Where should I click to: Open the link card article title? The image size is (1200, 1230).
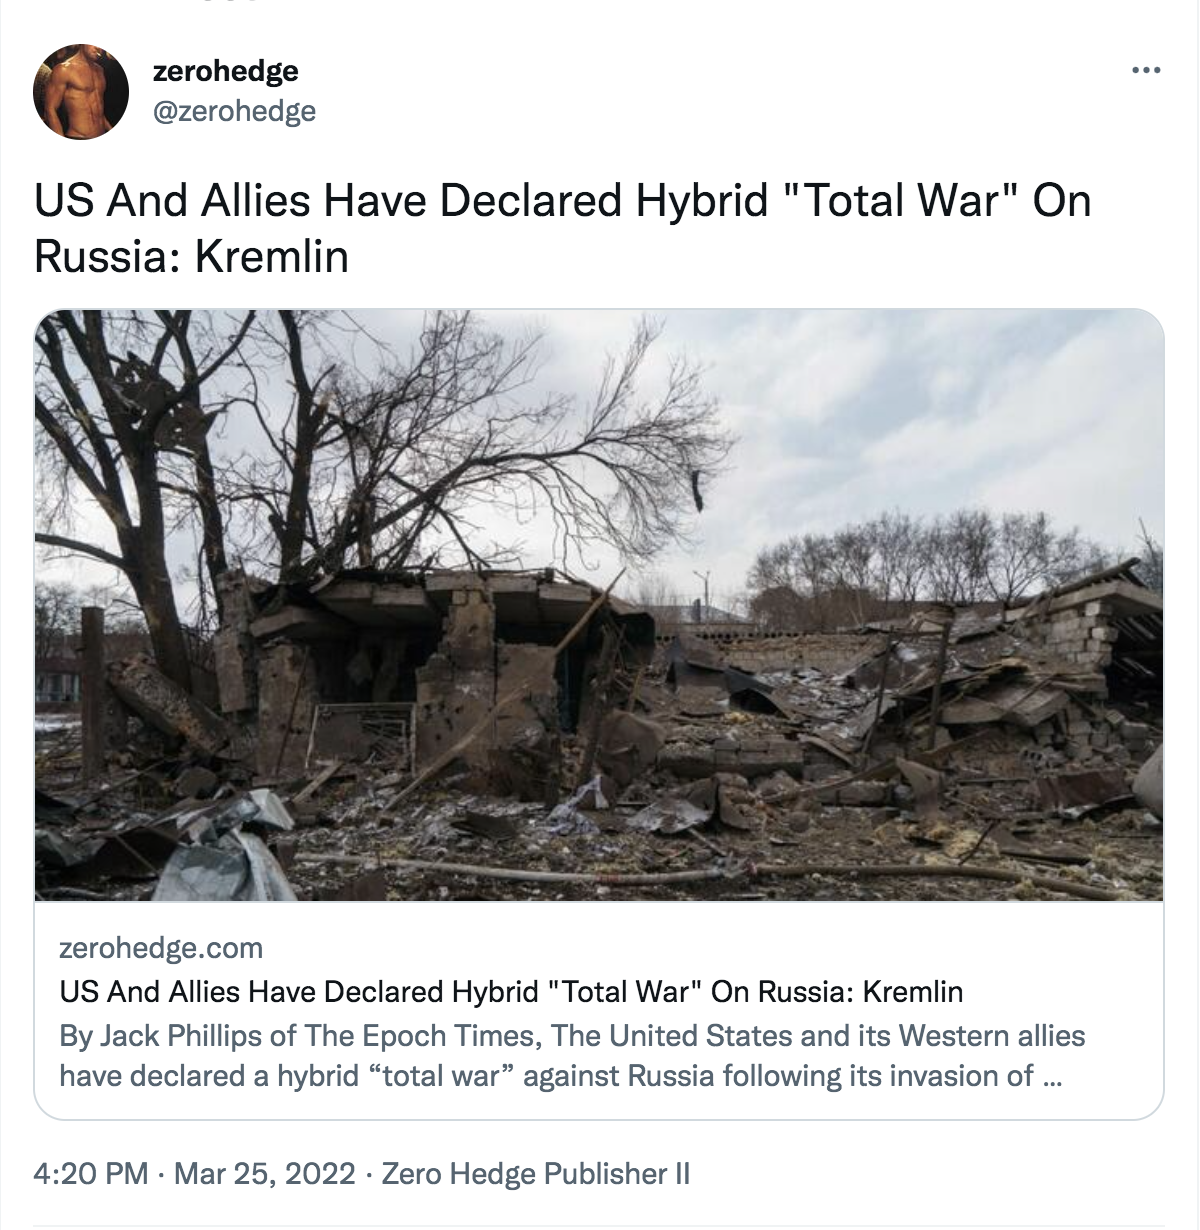tap(511, 992)
